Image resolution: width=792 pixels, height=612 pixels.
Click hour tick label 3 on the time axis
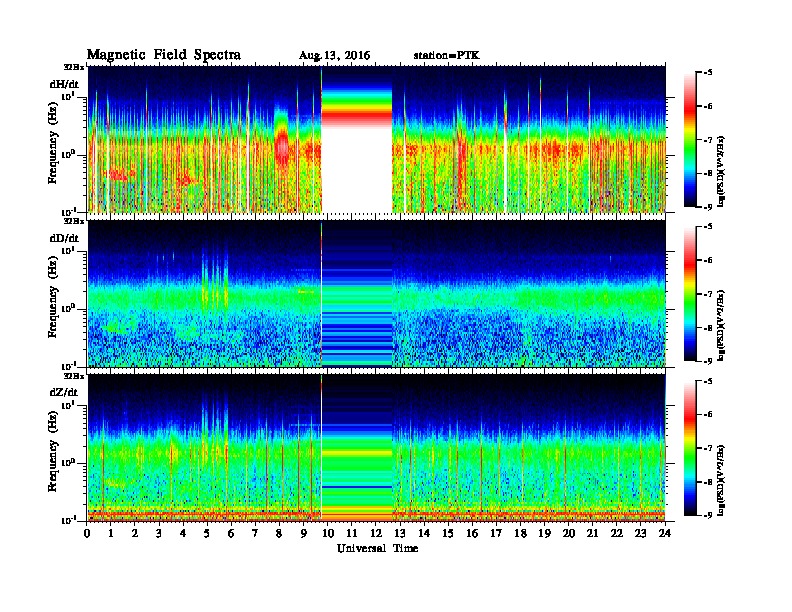tap(159, 534)
